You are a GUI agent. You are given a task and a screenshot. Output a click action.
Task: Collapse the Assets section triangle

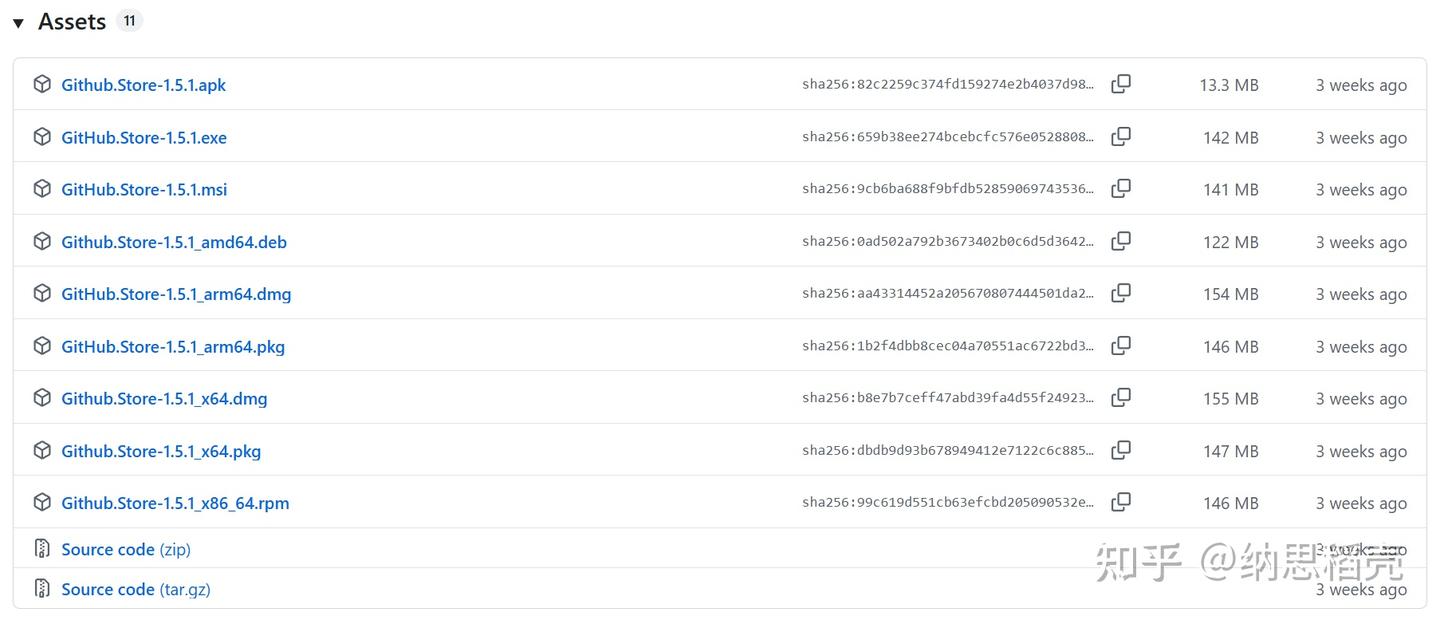(18, 23)
